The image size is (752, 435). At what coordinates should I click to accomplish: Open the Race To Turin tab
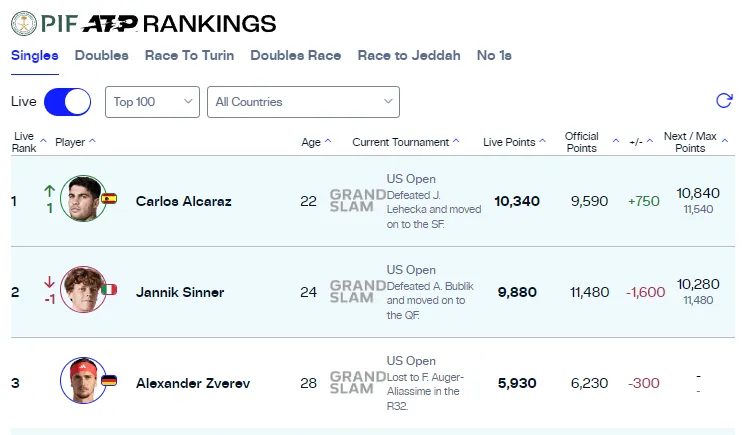tap(189, 56)
